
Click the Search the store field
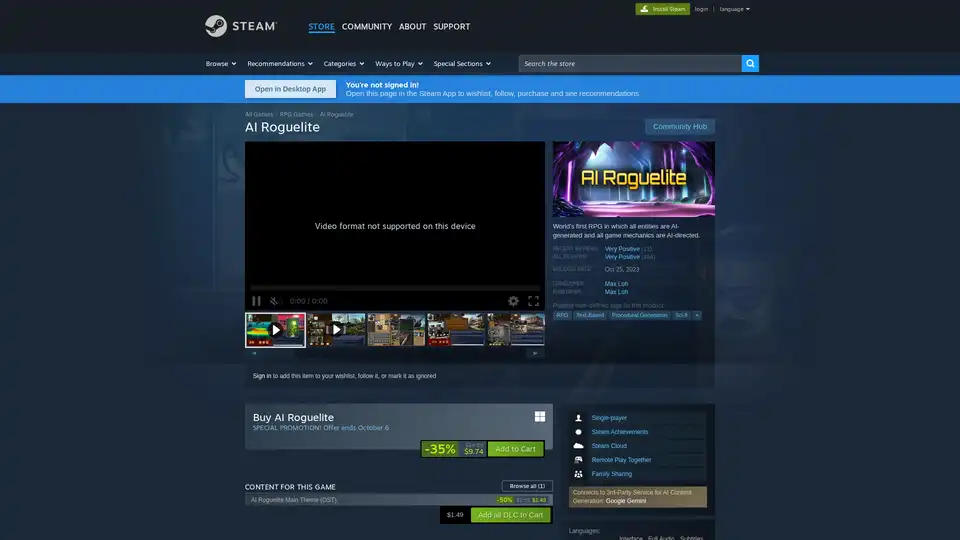pos(630,63)
